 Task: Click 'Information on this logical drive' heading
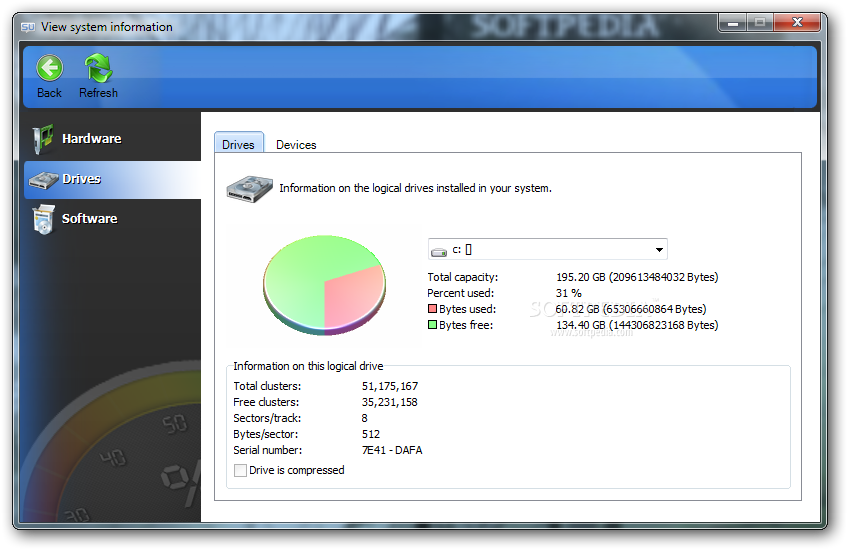(x=308, y=366)
